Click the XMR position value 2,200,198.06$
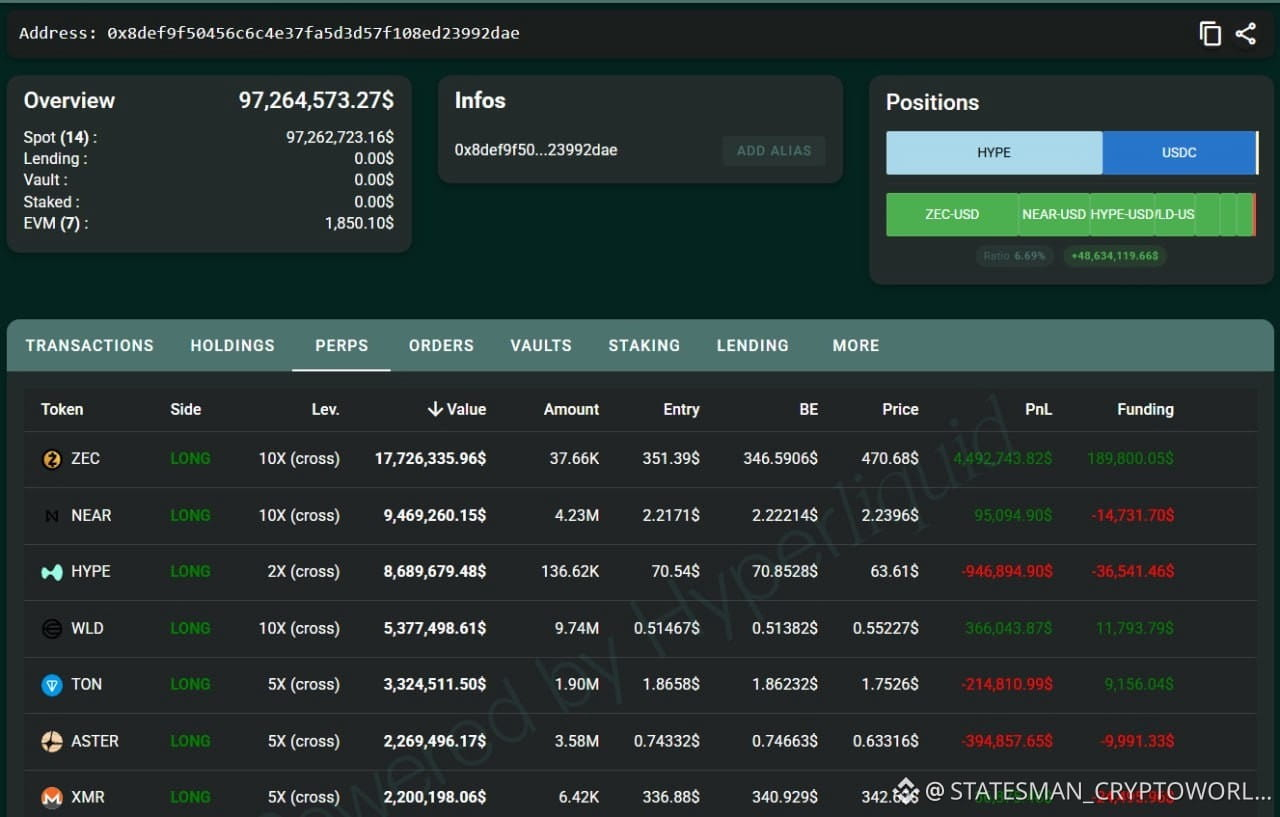The width and height of the screenshot is (1280, 817). point(435,797)
